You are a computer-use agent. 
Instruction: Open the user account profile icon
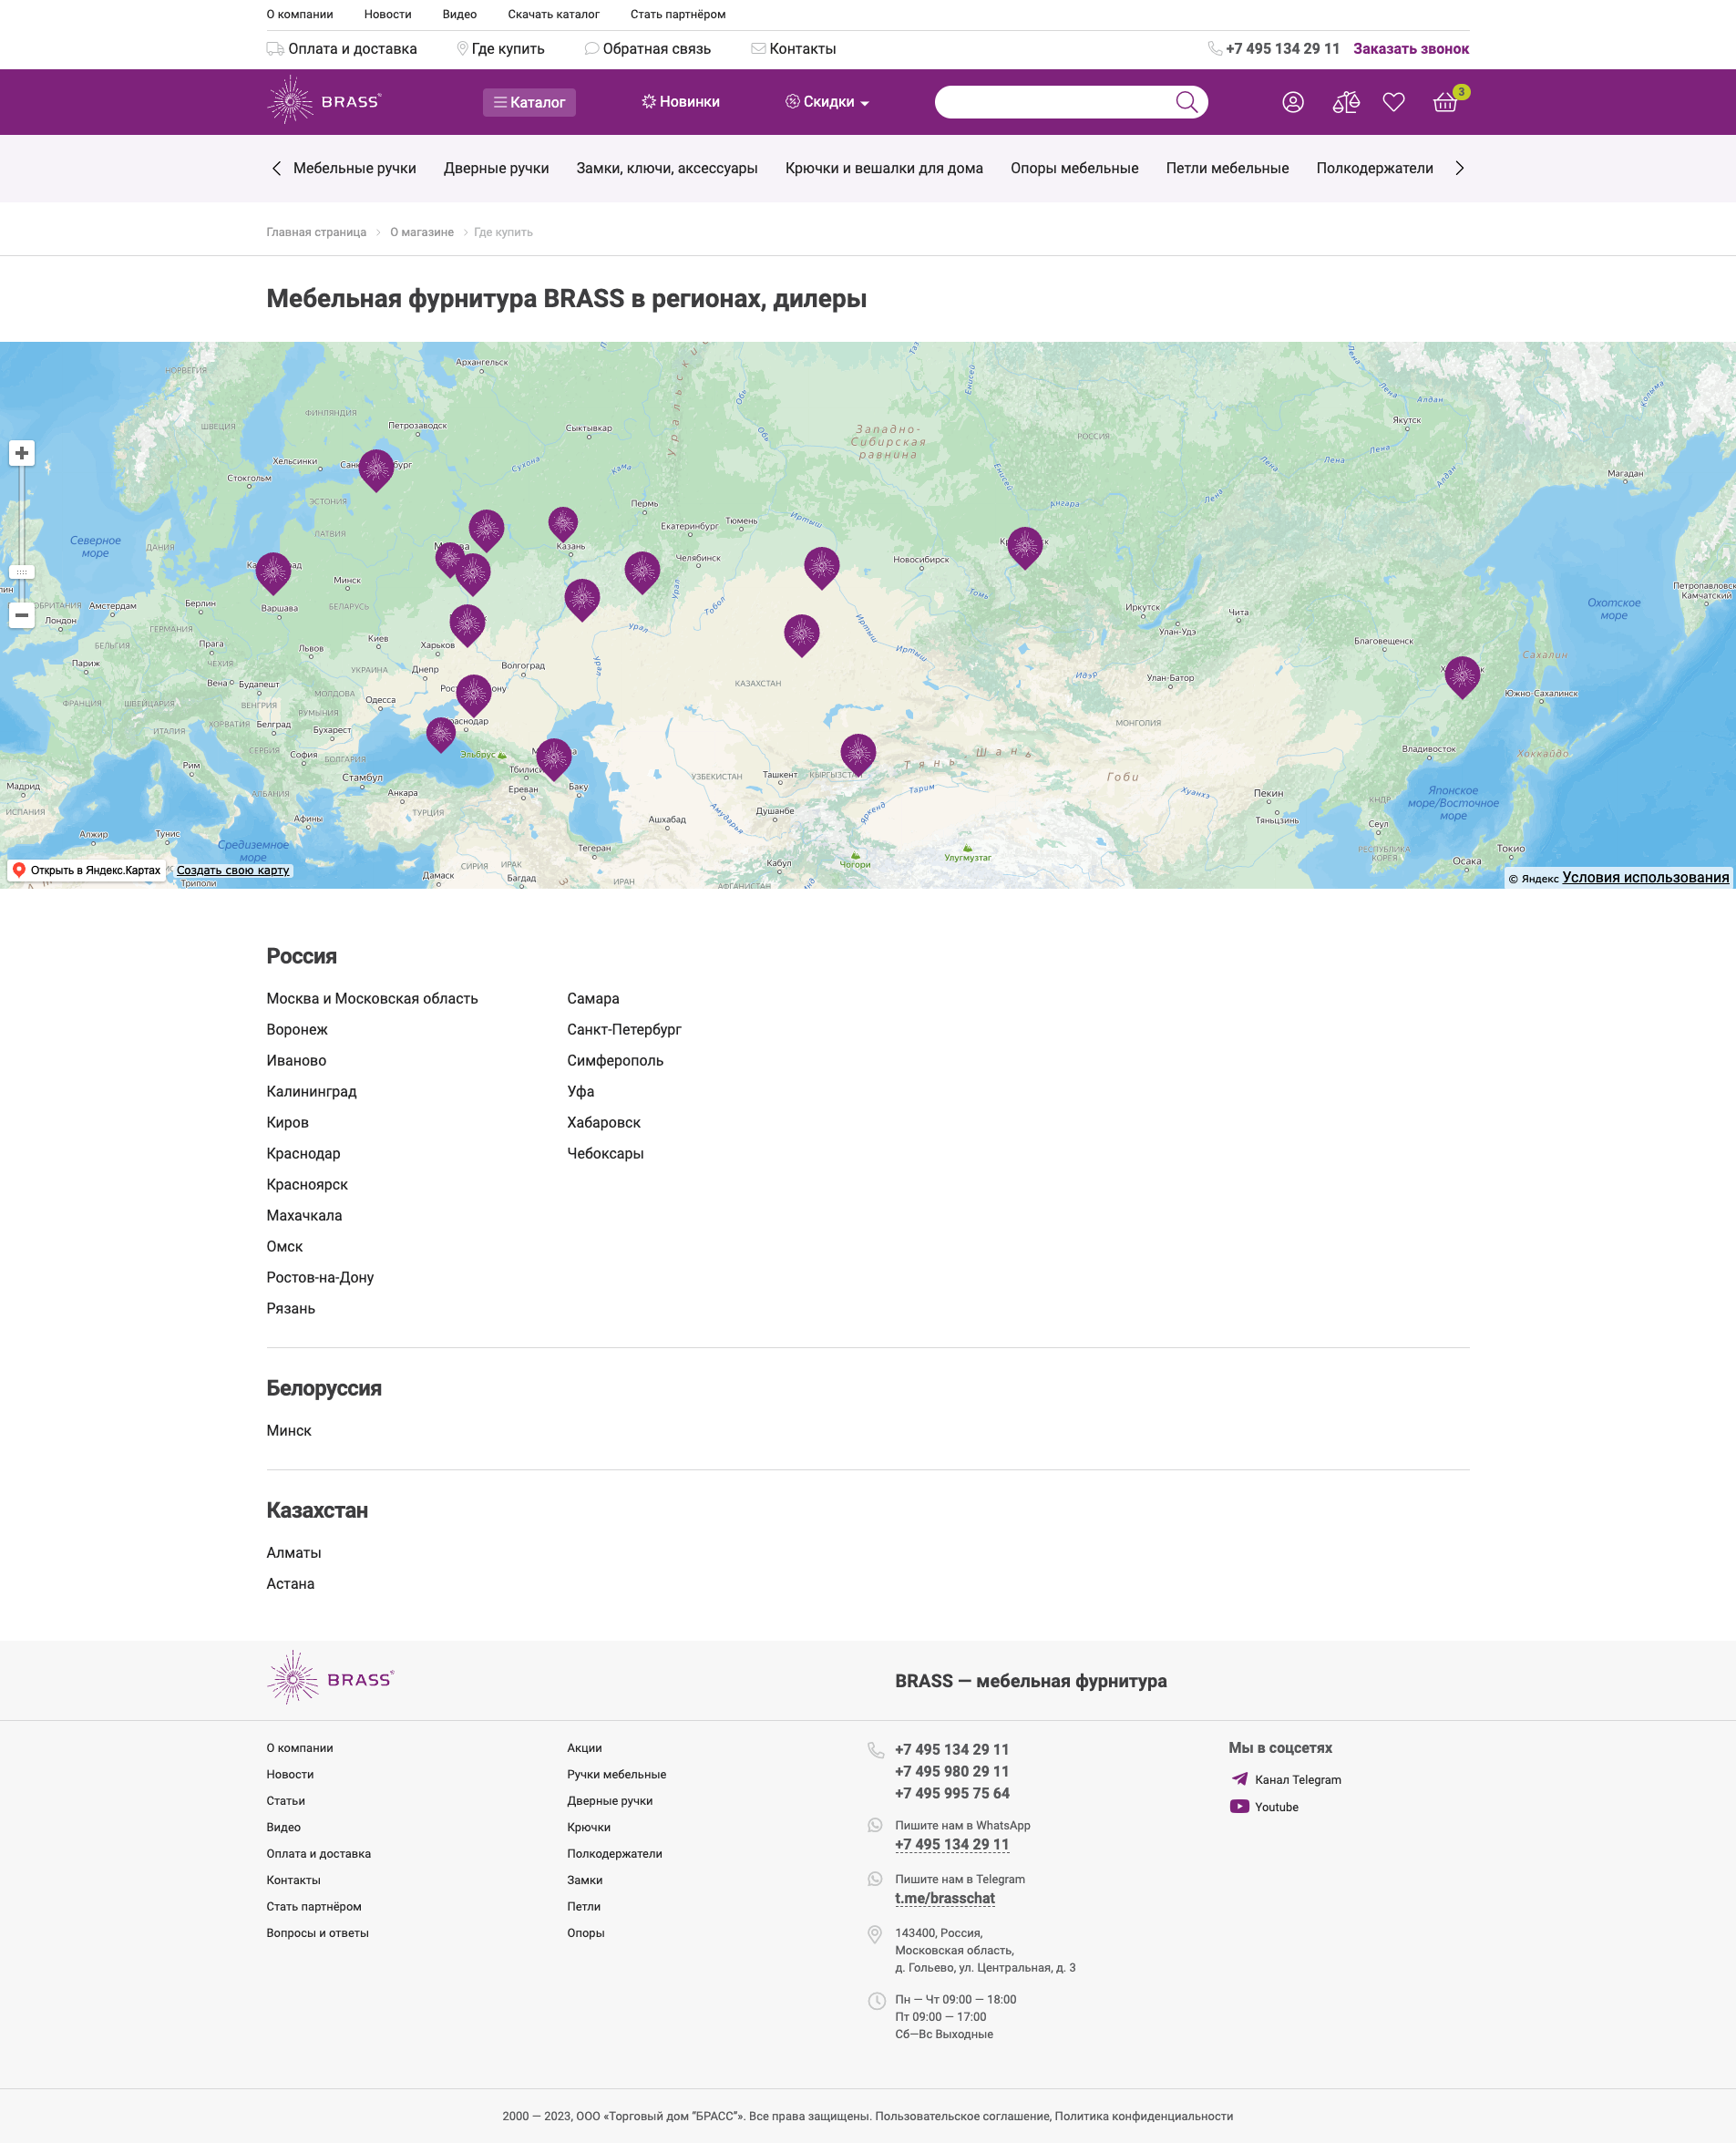pos(1292,102)
